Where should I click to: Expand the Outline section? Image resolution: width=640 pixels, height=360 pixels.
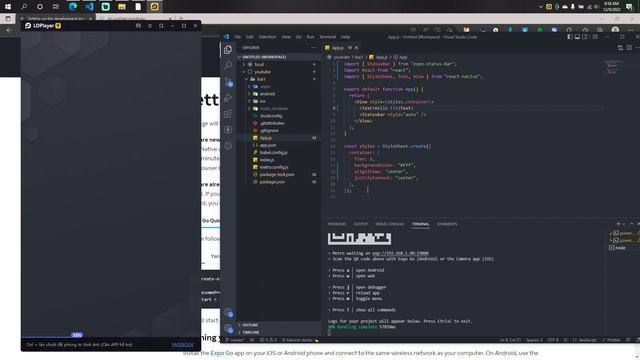pyautogui.click(x=279, y=325)
